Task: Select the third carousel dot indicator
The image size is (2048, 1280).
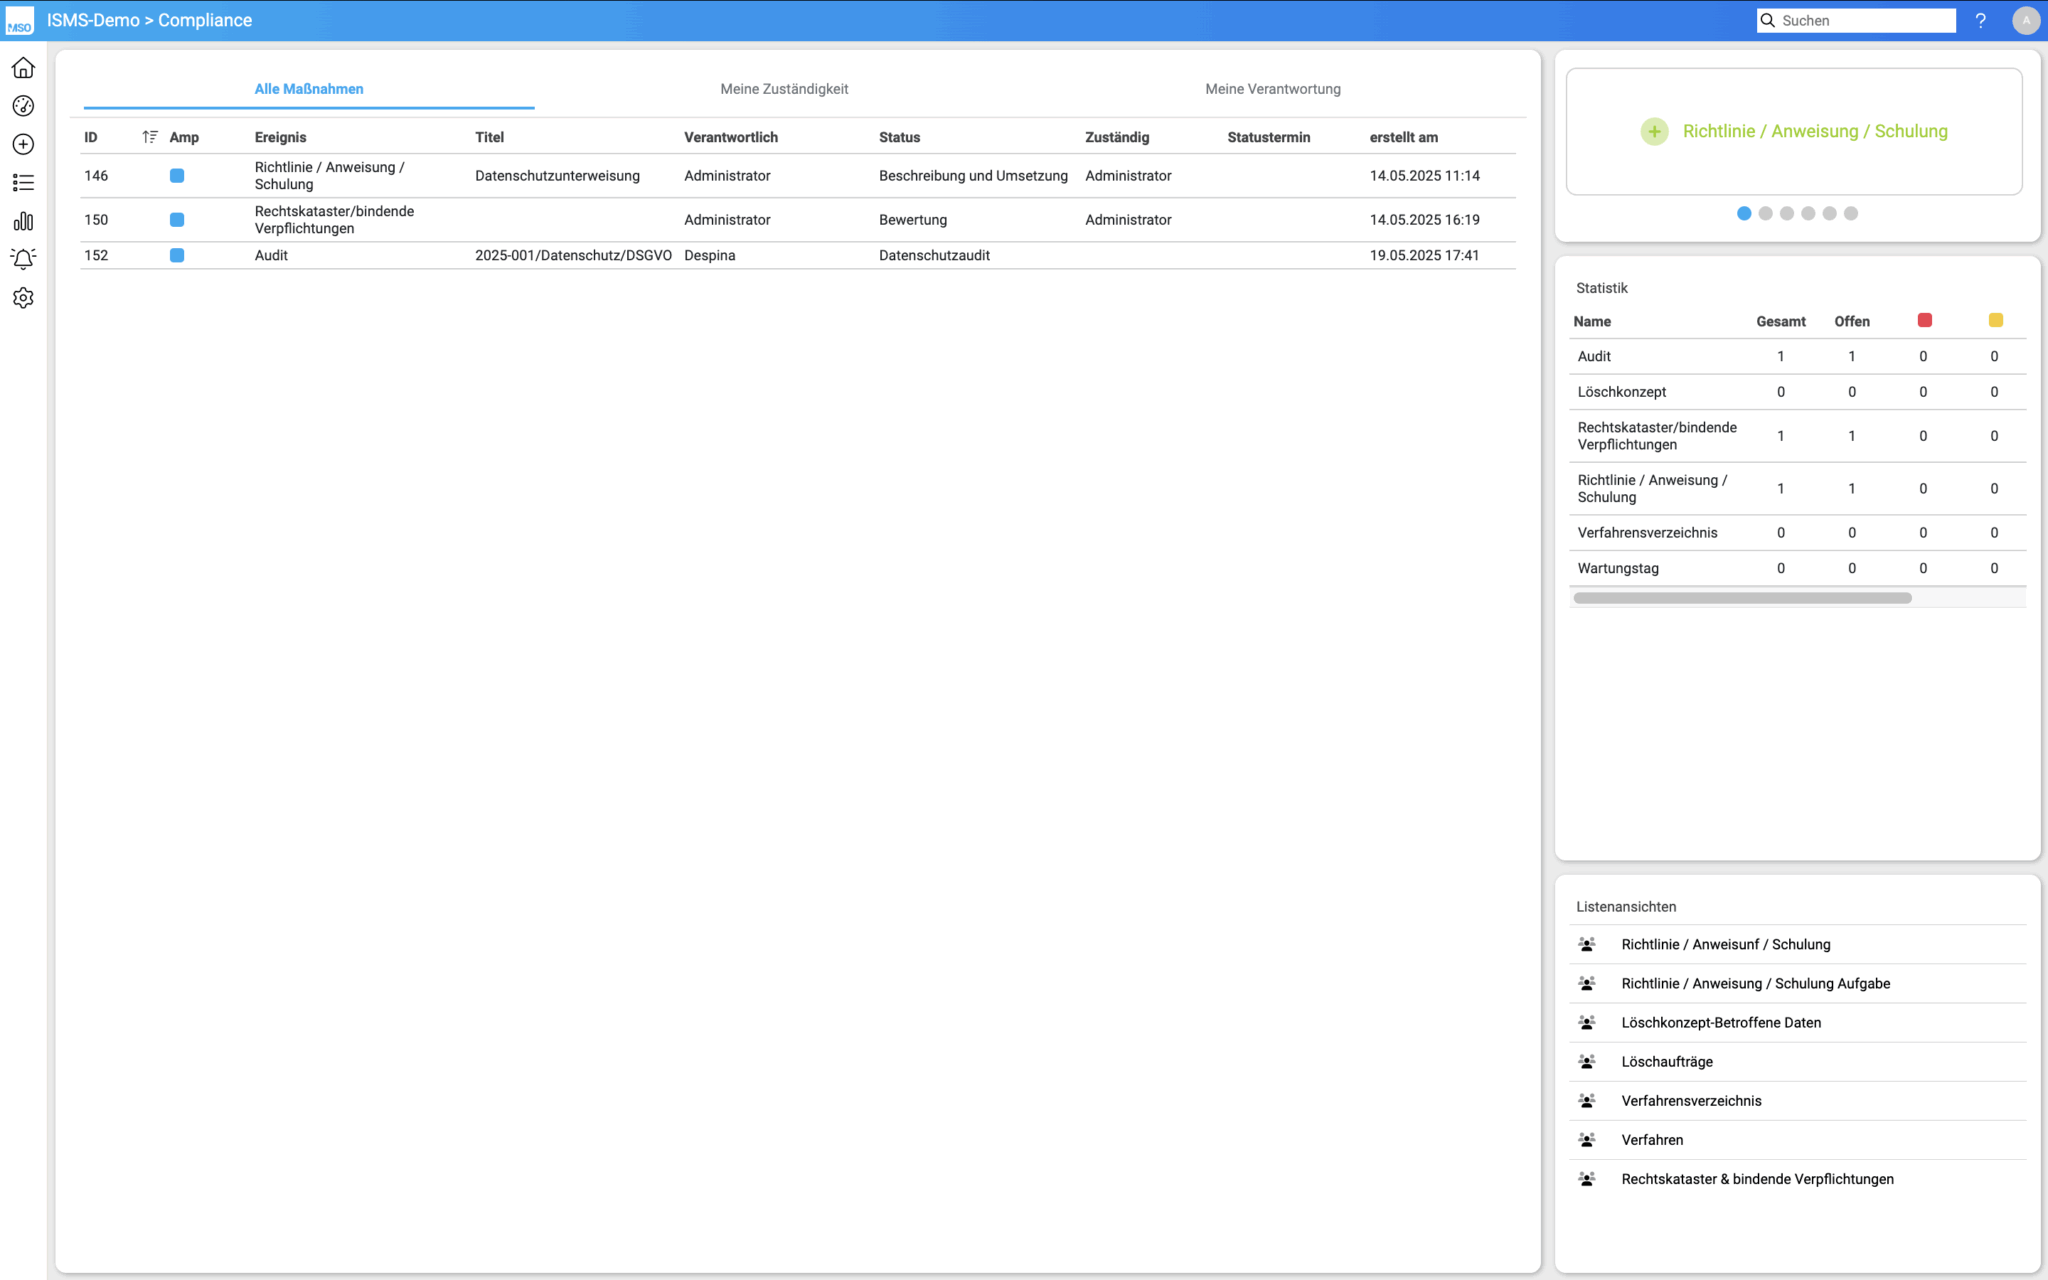Action: [x=1787, y=213]
